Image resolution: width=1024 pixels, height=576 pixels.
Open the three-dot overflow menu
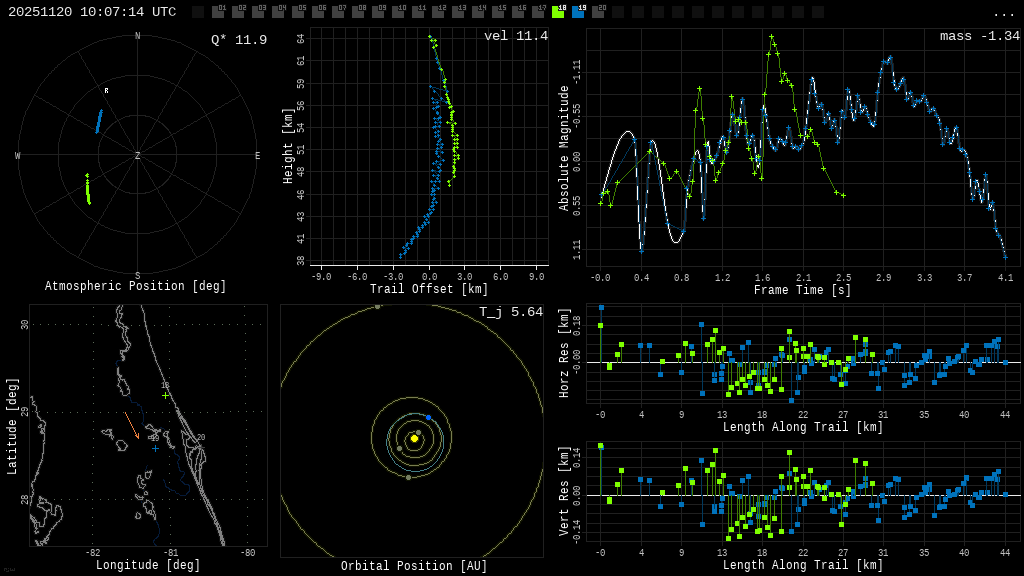1003,13
